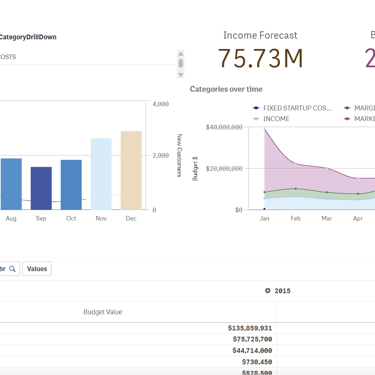Select the Oct bar in bar chart
The width and height of the screenshot is (375, 375).
tap(71, 185)
